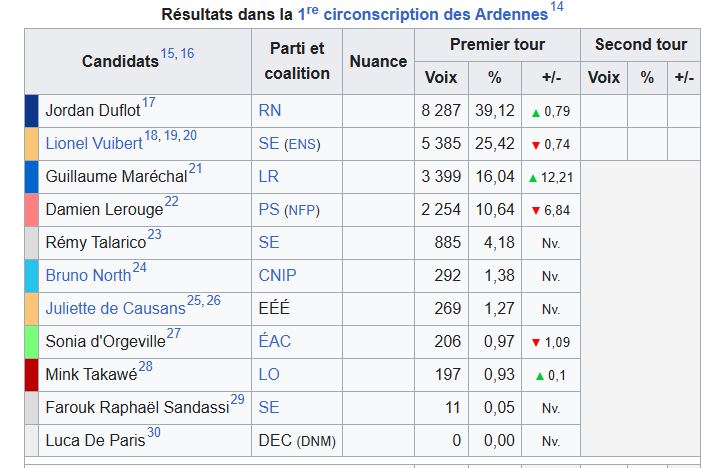The height and width of the screenshot is (468, 702).
Task: Click the ENS link beside Lionel Vuibert
Action: (x=303, y=145)
